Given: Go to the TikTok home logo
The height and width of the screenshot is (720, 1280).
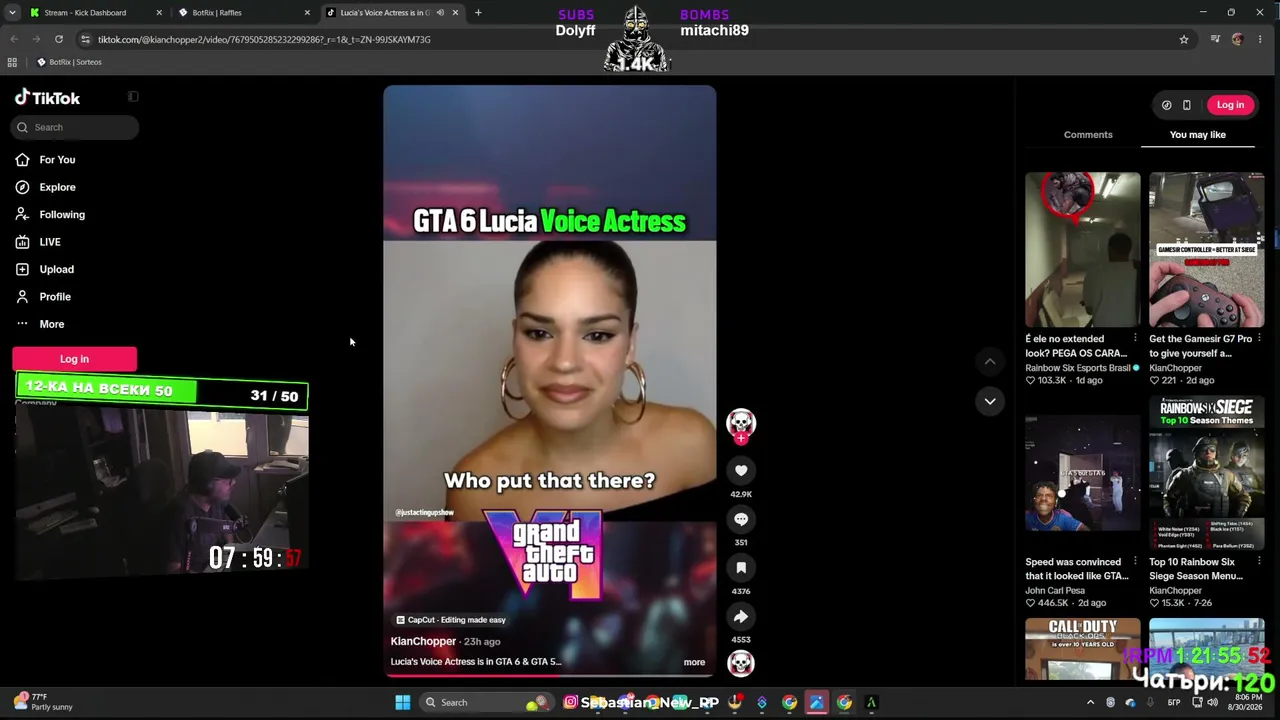Looking at the screenshot, I should 47,98.
